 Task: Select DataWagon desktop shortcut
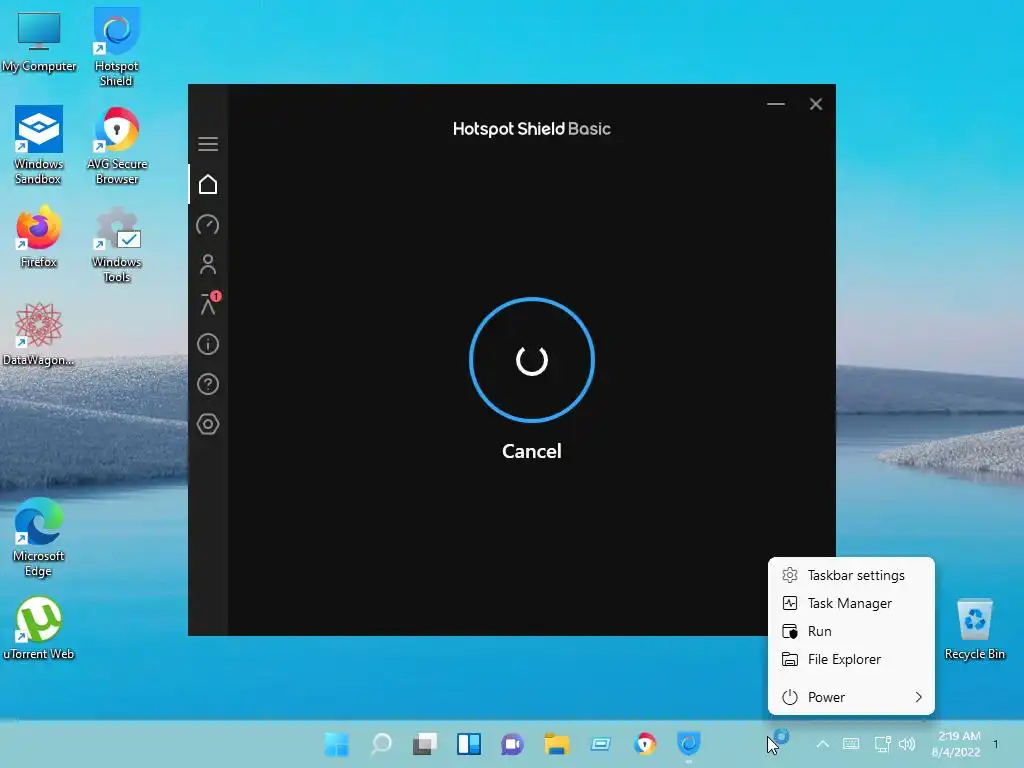(39, 334)
